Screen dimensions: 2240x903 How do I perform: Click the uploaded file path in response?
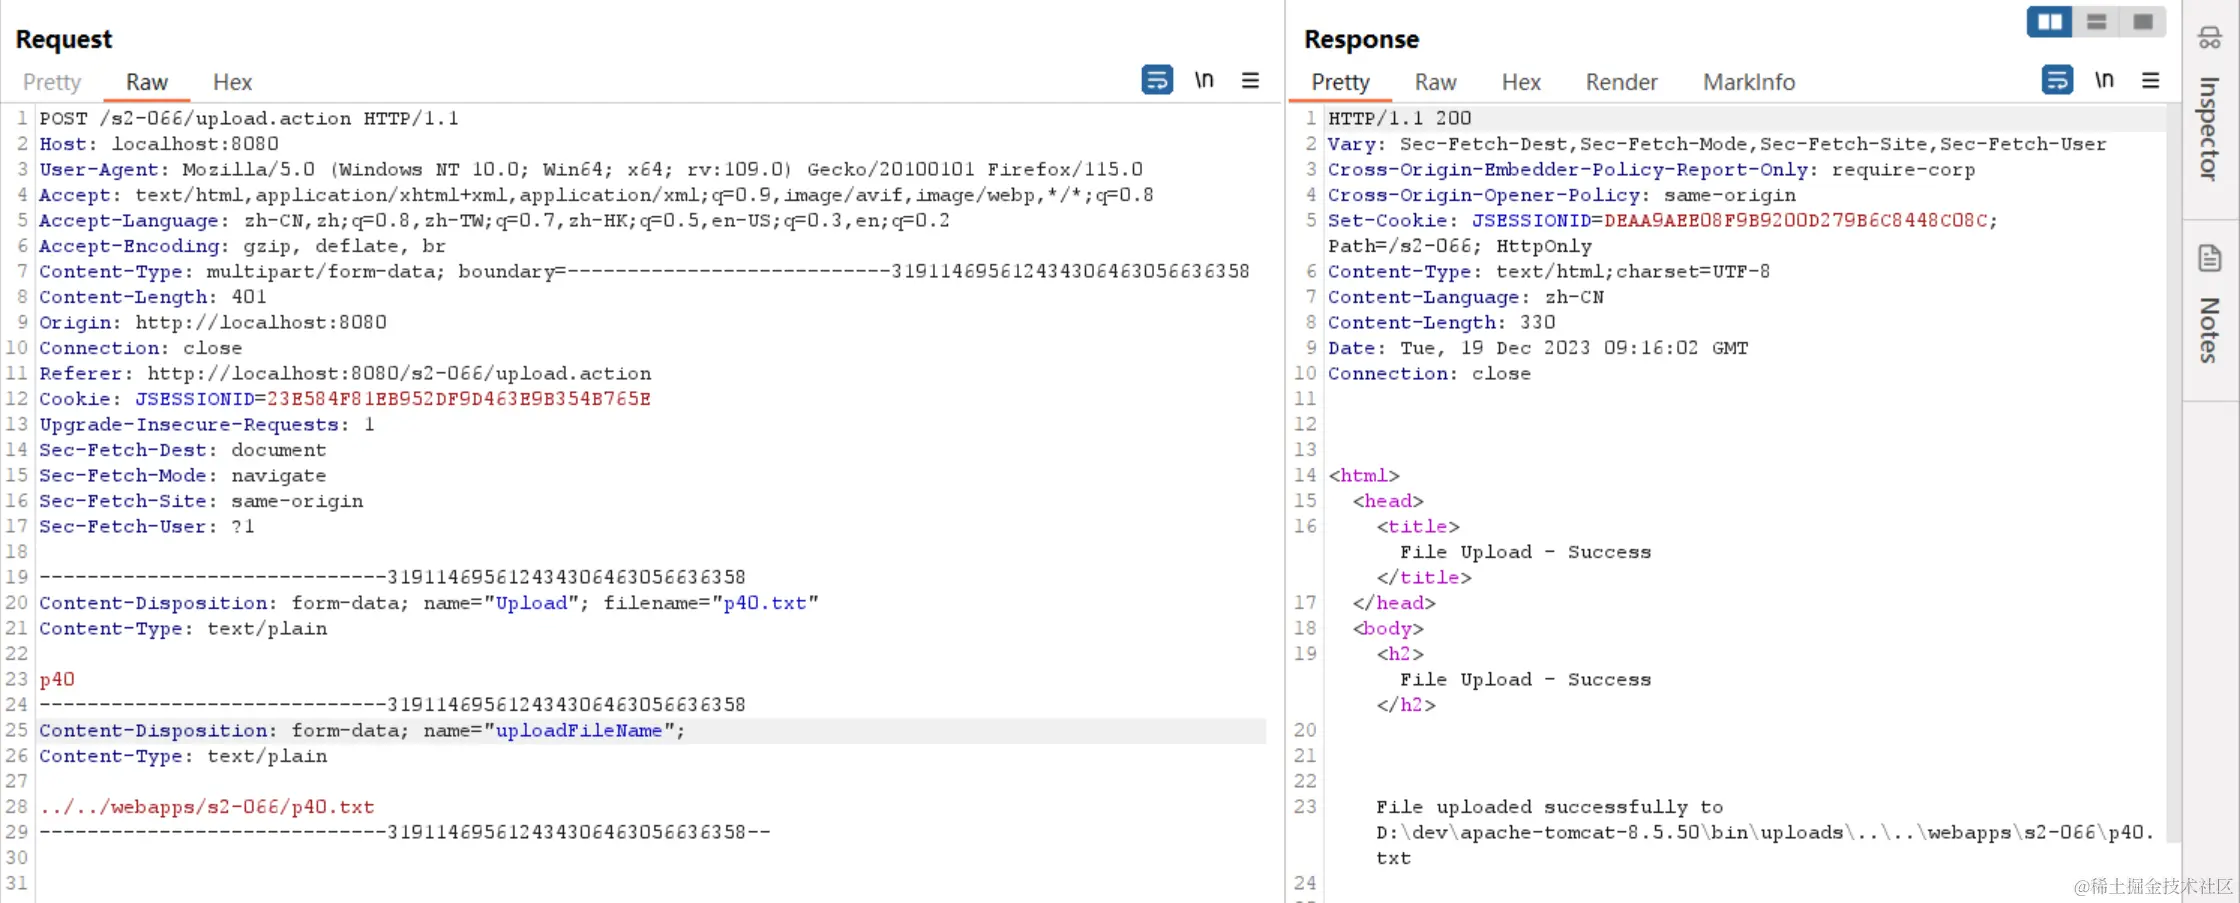point(1764,845)
